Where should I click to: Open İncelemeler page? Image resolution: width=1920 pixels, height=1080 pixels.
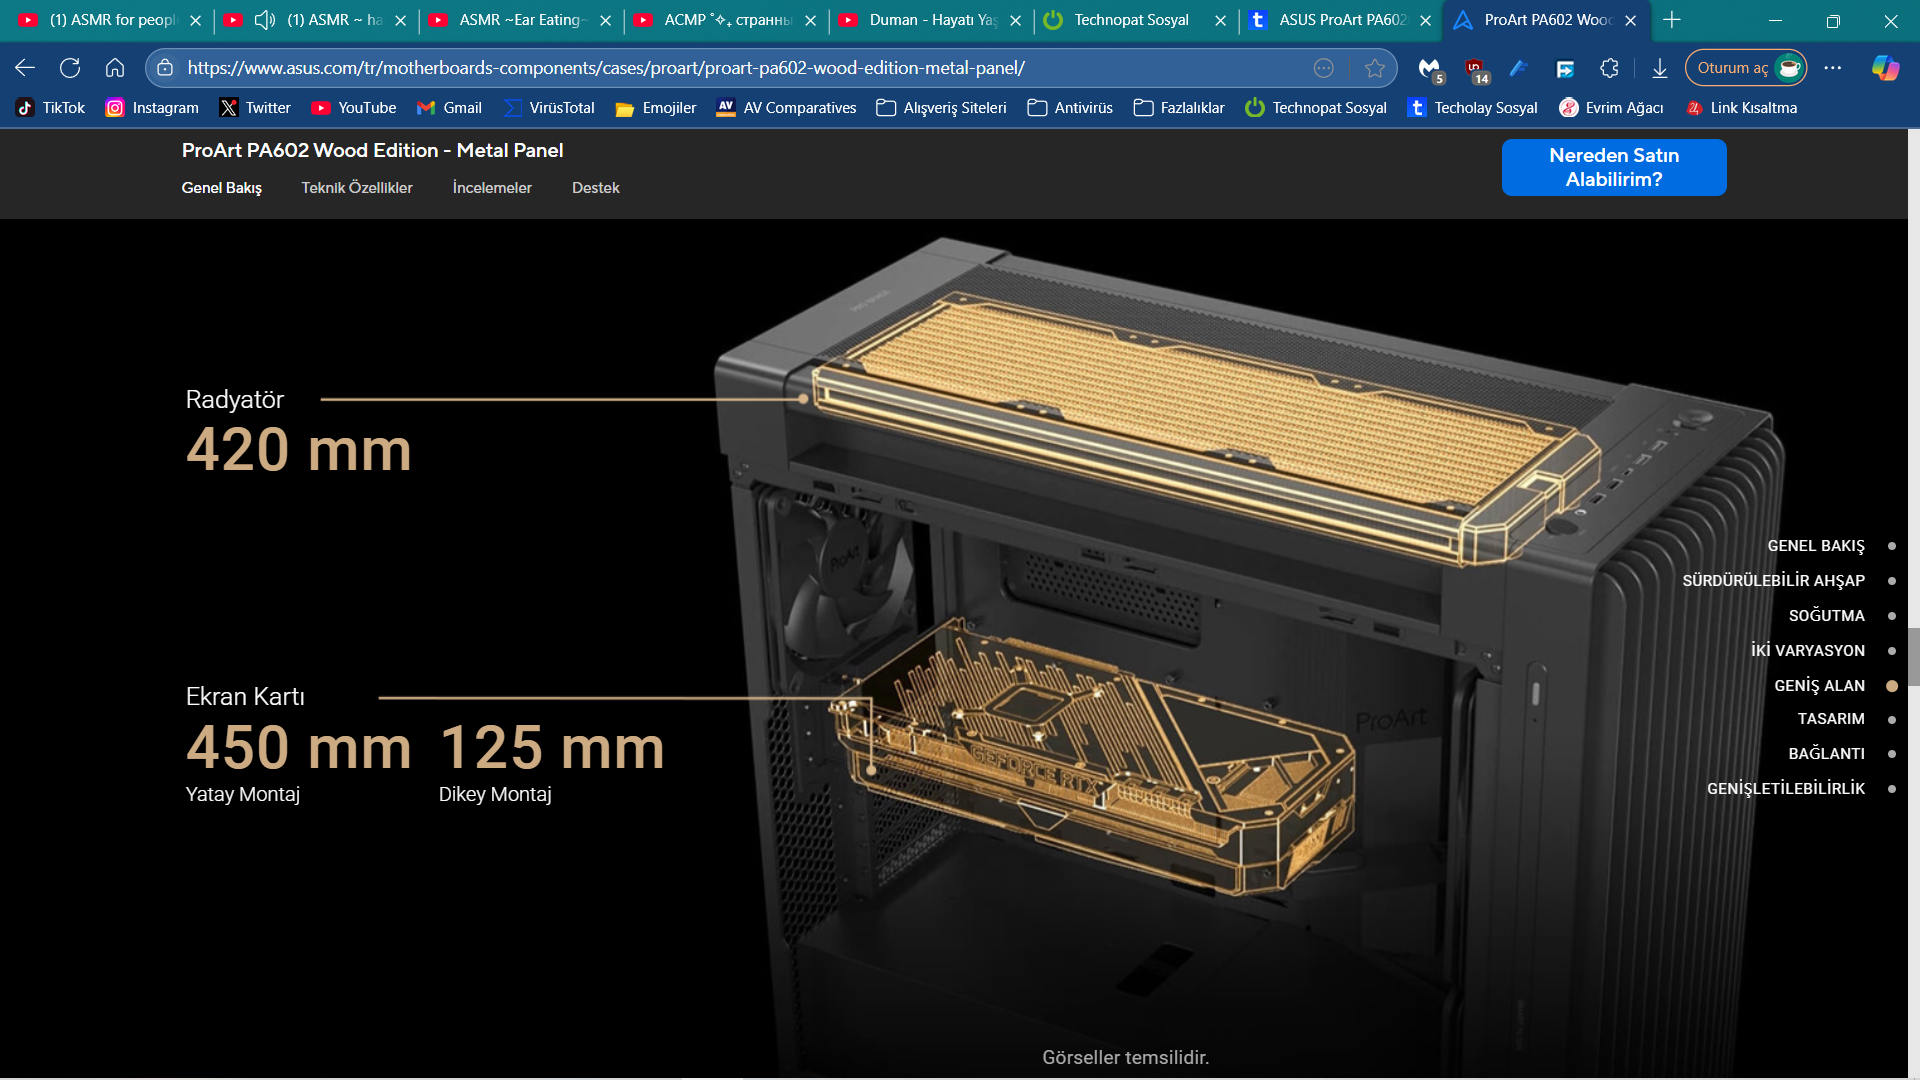(x=492, y=188)
